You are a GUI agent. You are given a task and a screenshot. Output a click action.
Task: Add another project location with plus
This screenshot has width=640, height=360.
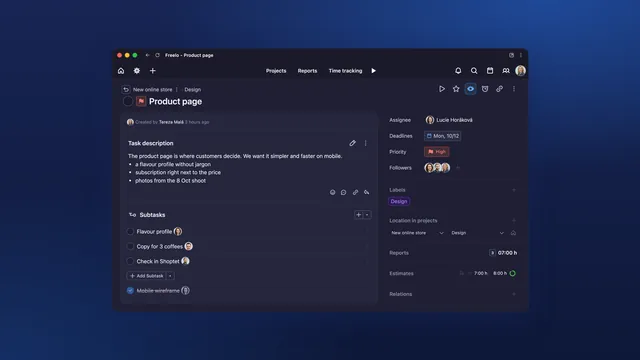pos(514,220)
